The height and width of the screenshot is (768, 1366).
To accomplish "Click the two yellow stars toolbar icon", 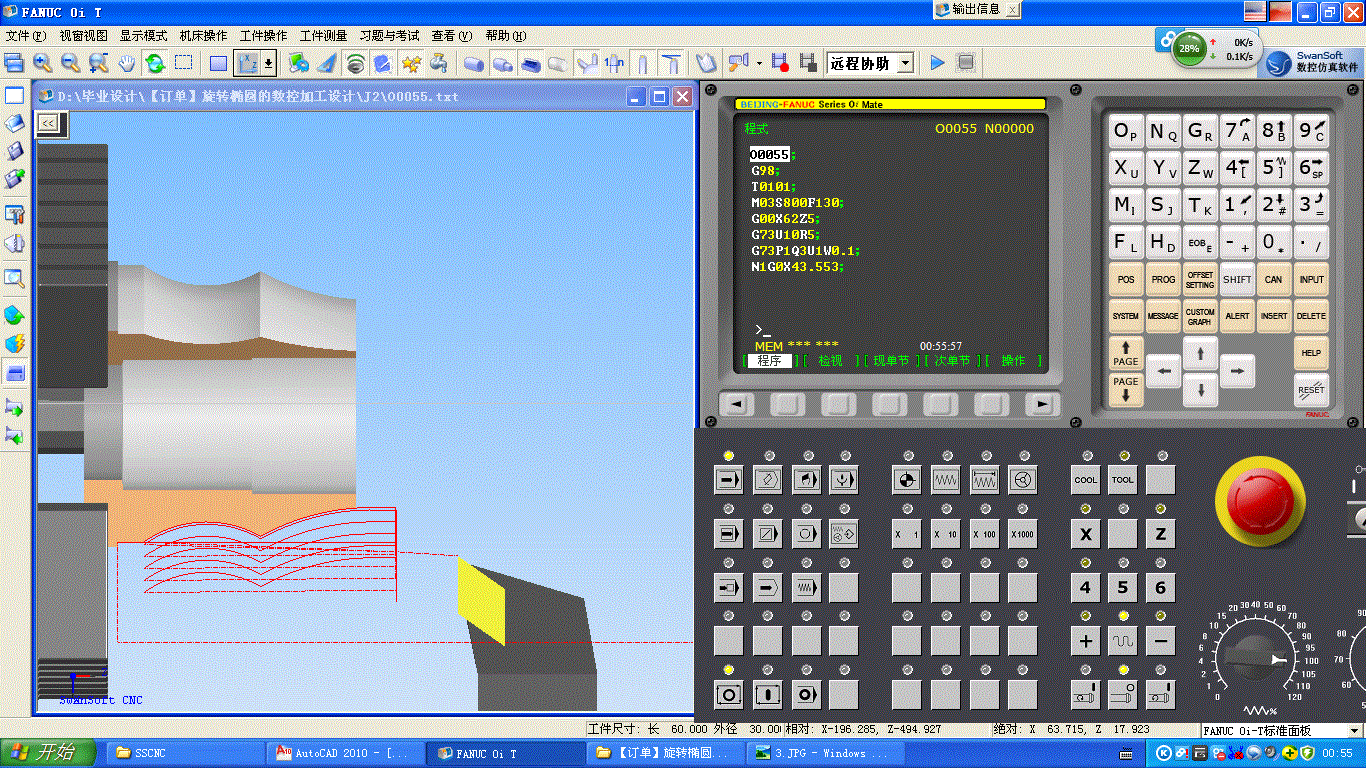I will (411, 63).
